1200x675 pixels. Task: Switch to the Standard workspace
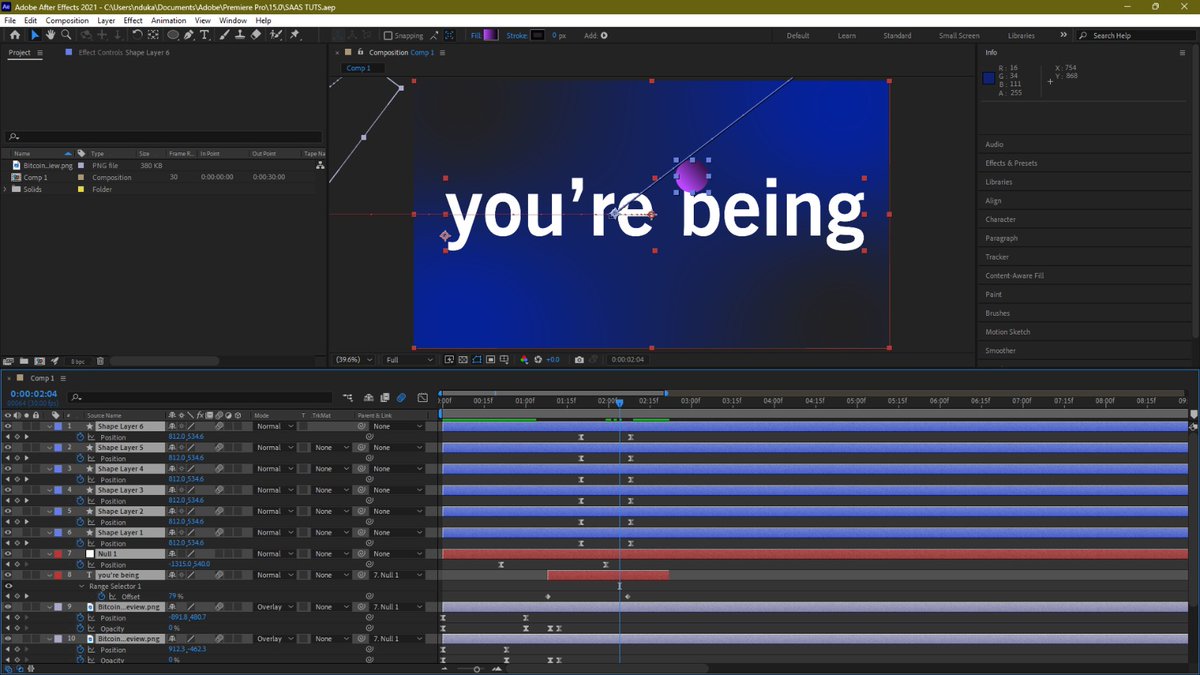(x=897, y=36)
